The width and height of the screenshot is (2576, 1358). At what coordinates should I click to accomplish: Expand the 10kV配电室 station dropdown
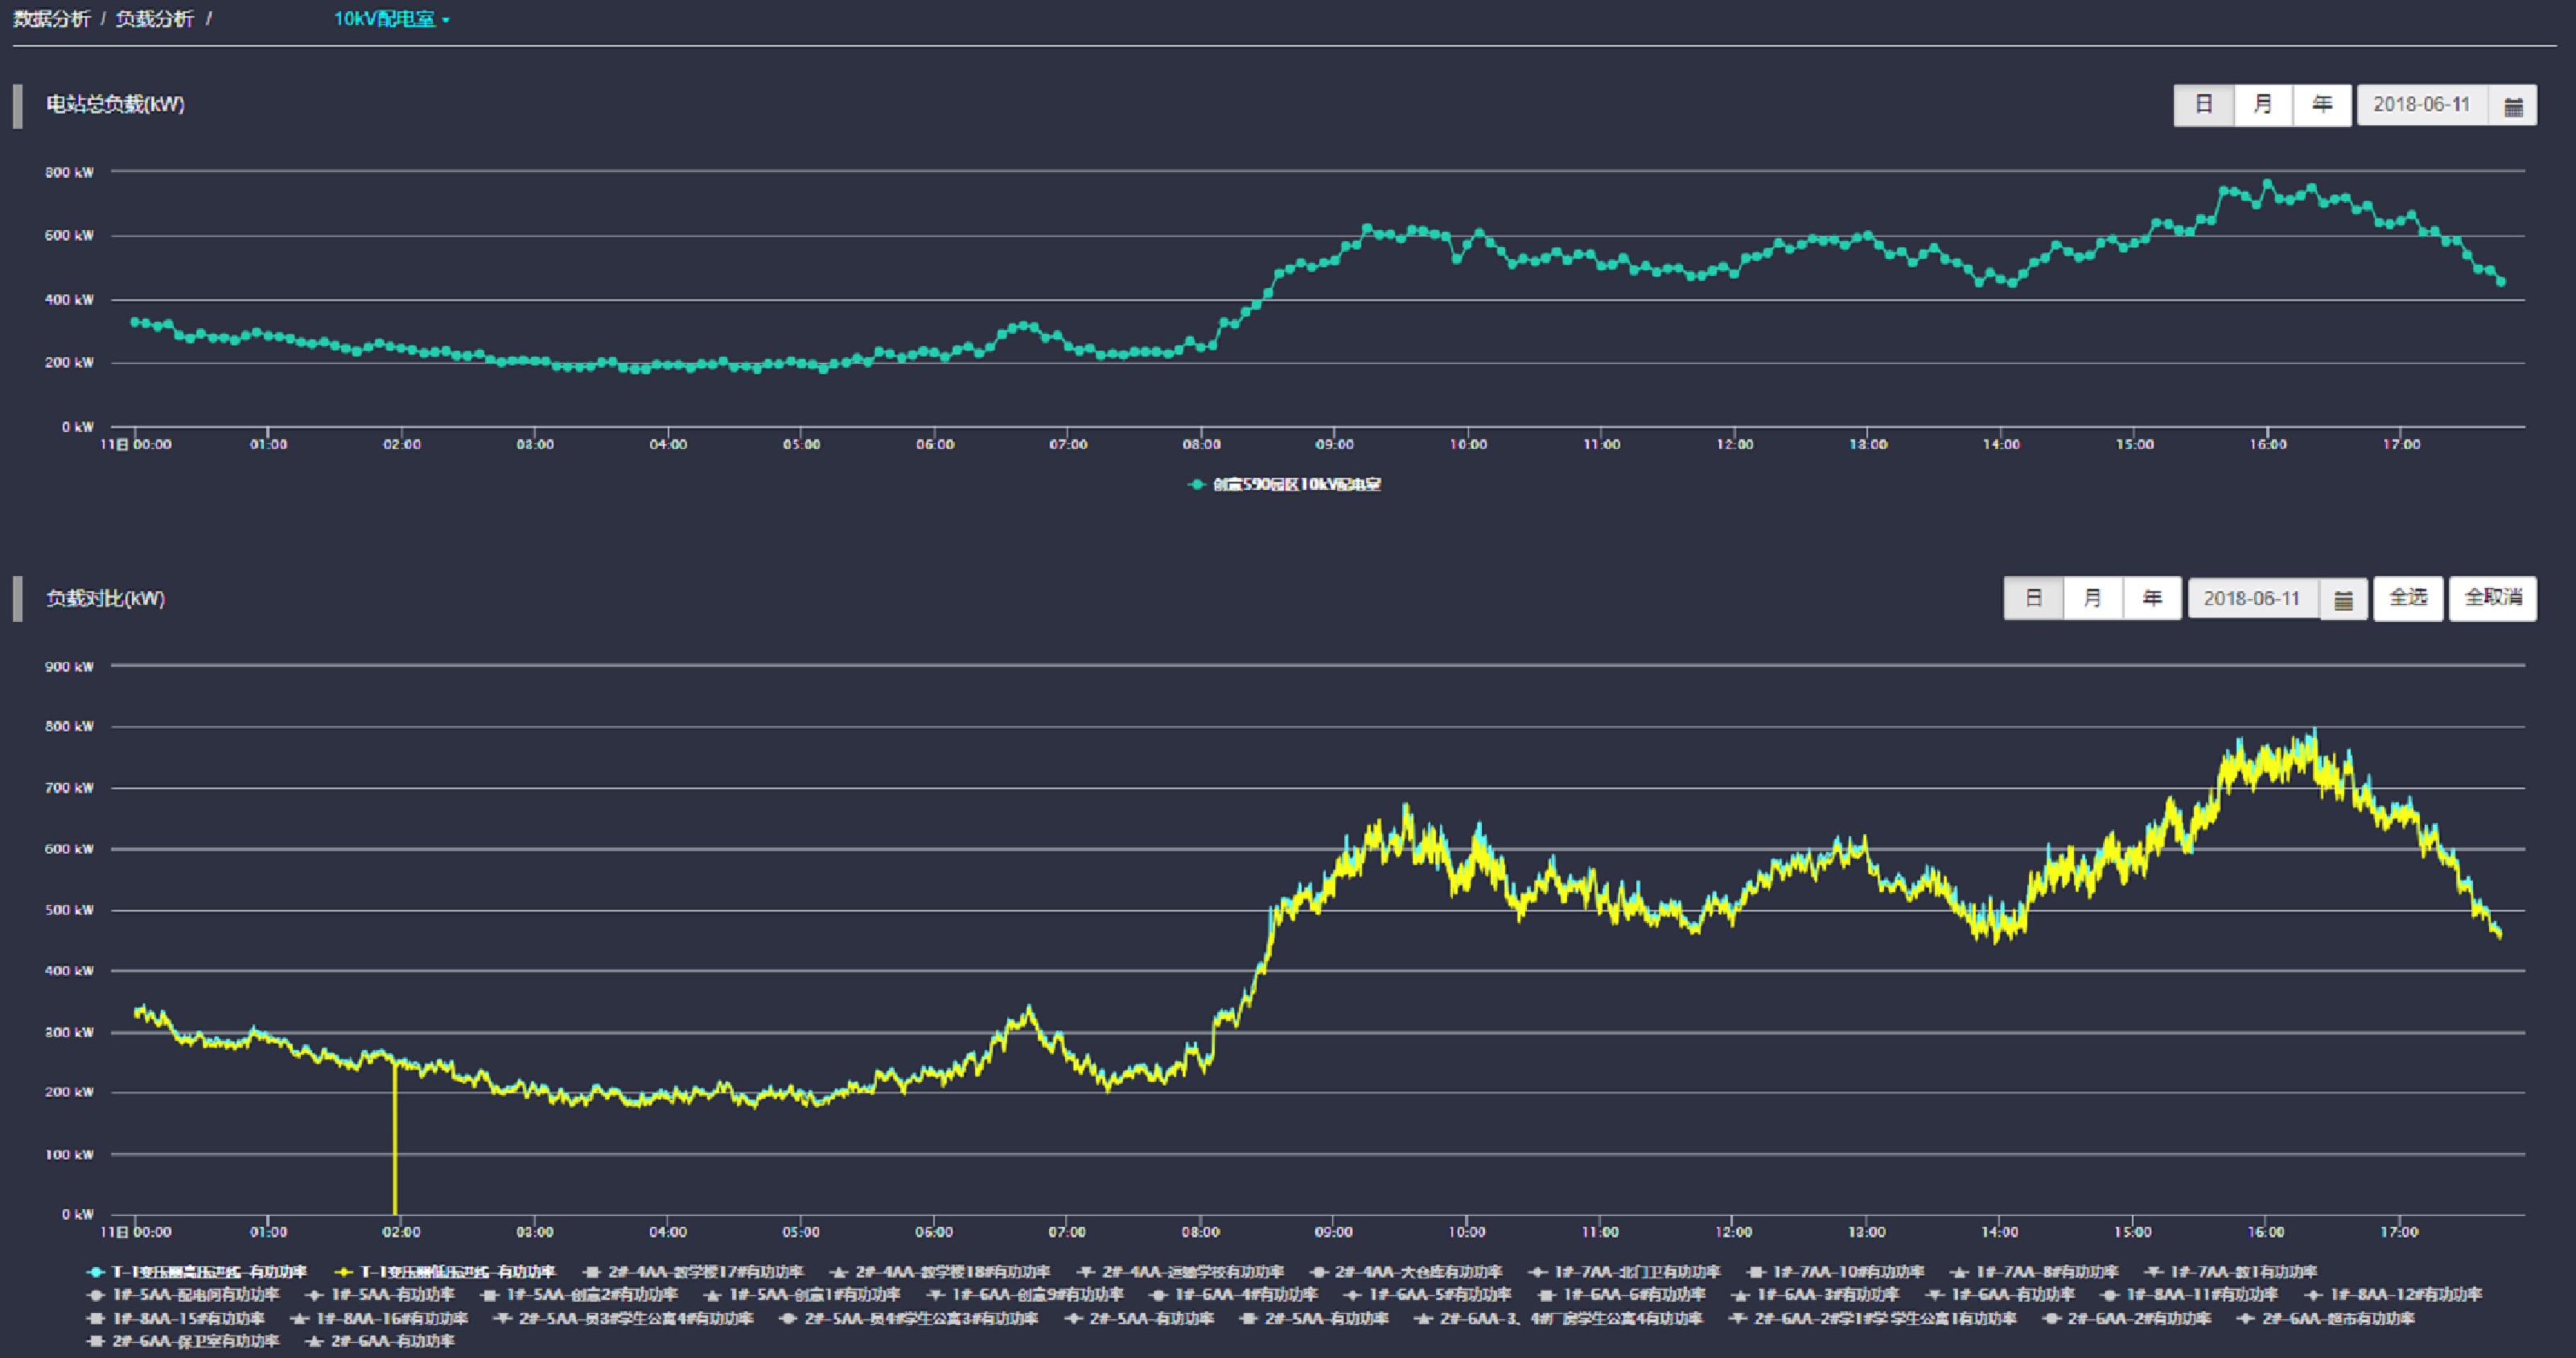point(391,20)
